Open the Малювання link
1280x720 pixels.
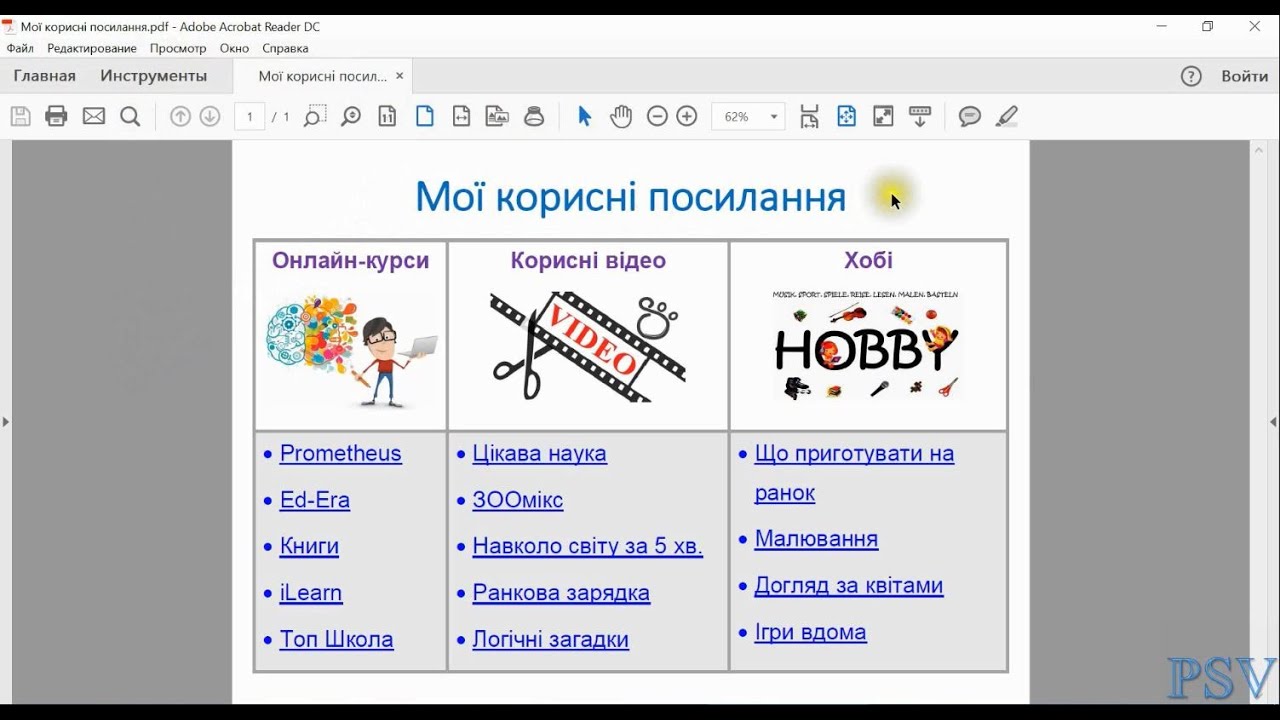pos(816,539)
